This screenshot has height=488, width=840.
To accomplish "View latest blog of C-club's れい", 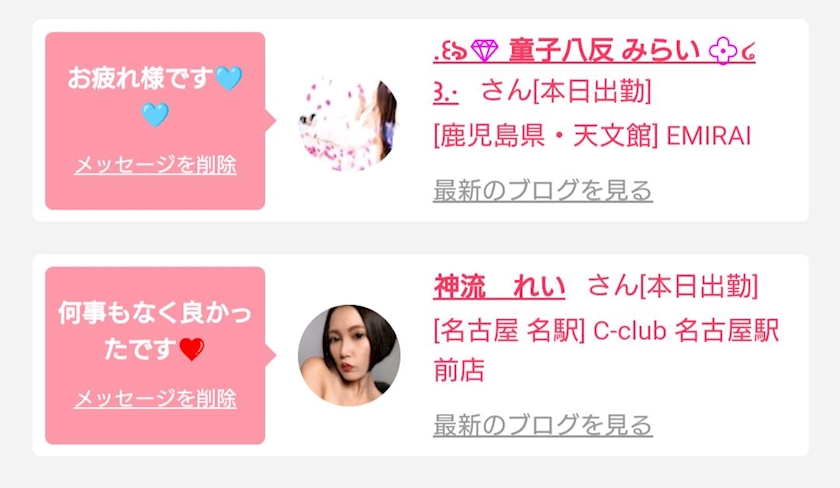I will (x=543, y=424).
